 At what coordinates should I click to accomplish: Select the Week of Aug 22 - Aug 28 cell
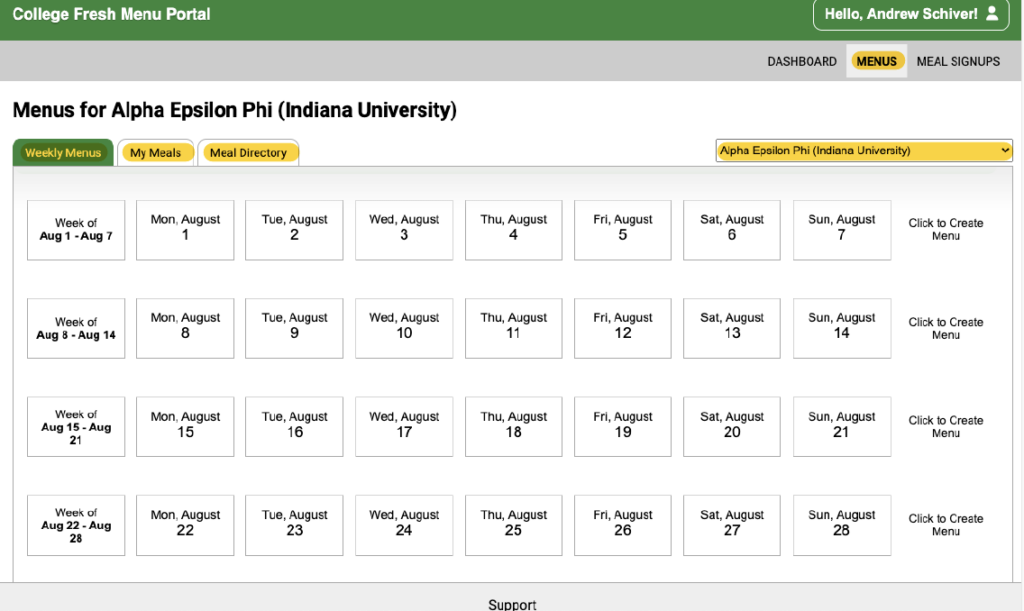pos(76,525)
